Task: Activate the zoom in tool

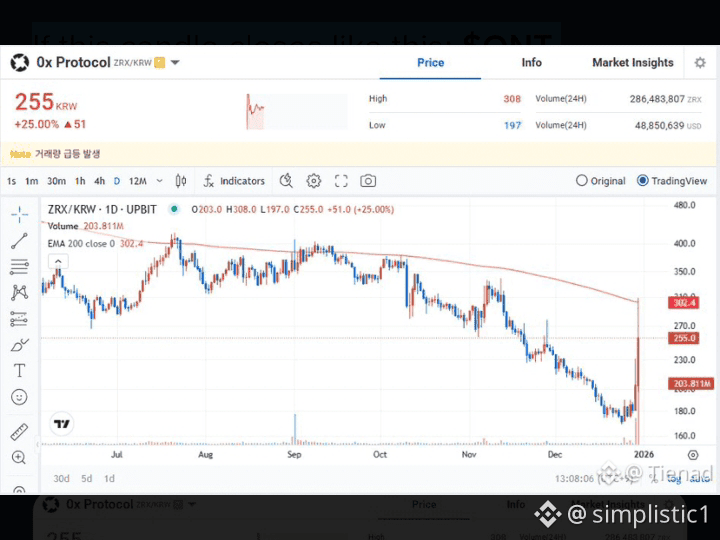Action: pos(19,457)
